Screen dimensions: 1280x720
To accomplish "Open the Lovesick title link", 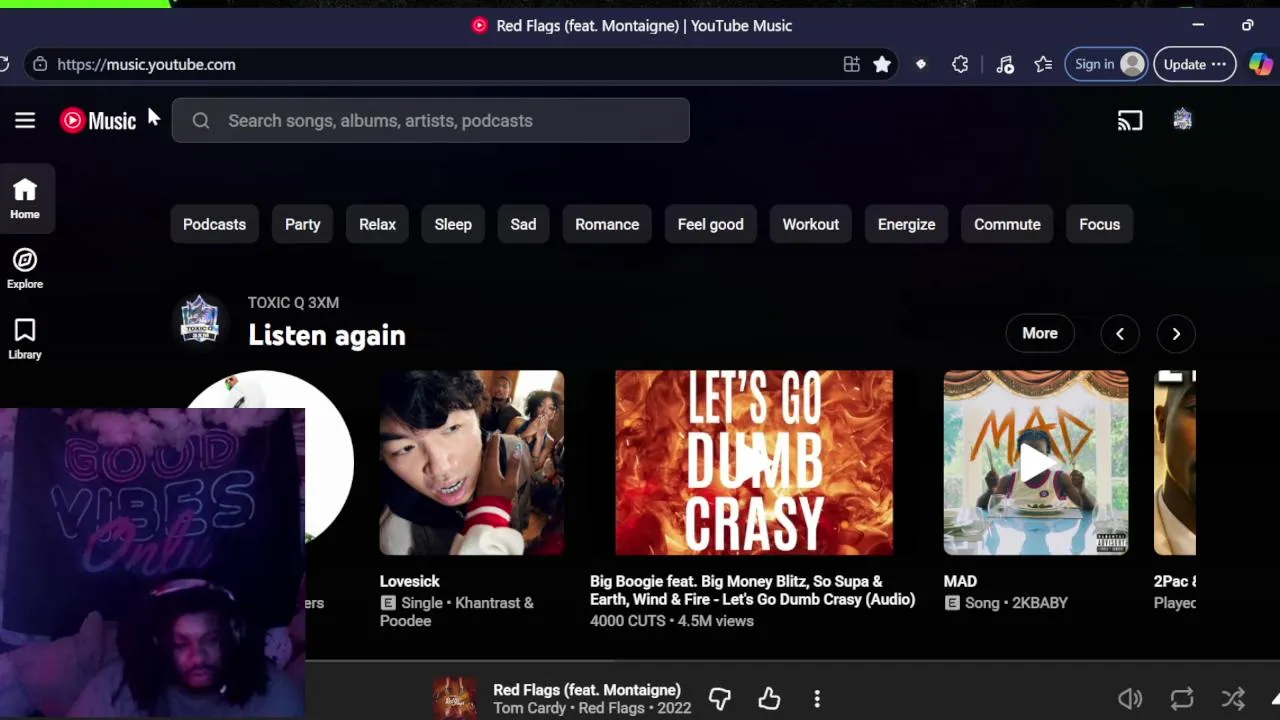I will click(409, 581).
